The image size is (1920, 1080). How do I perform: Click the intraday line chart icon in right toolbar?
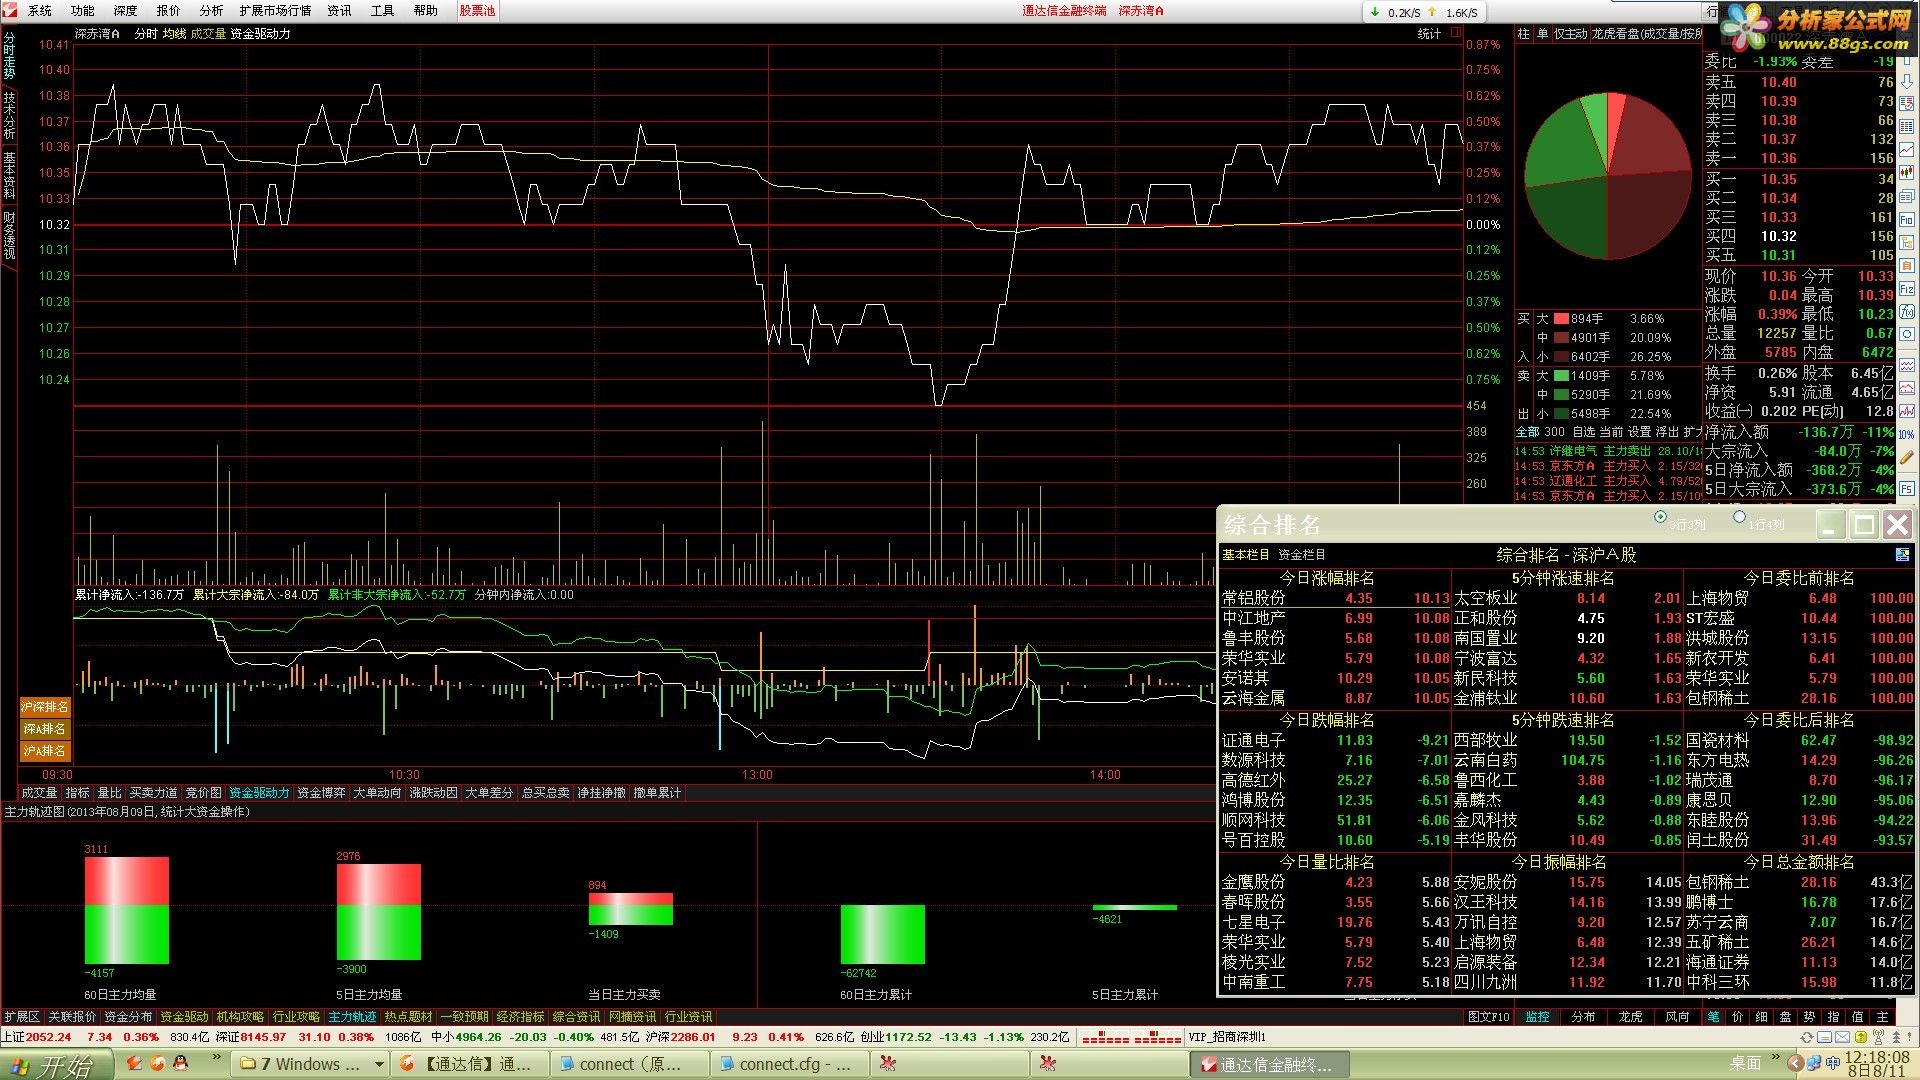point(1907,150)
